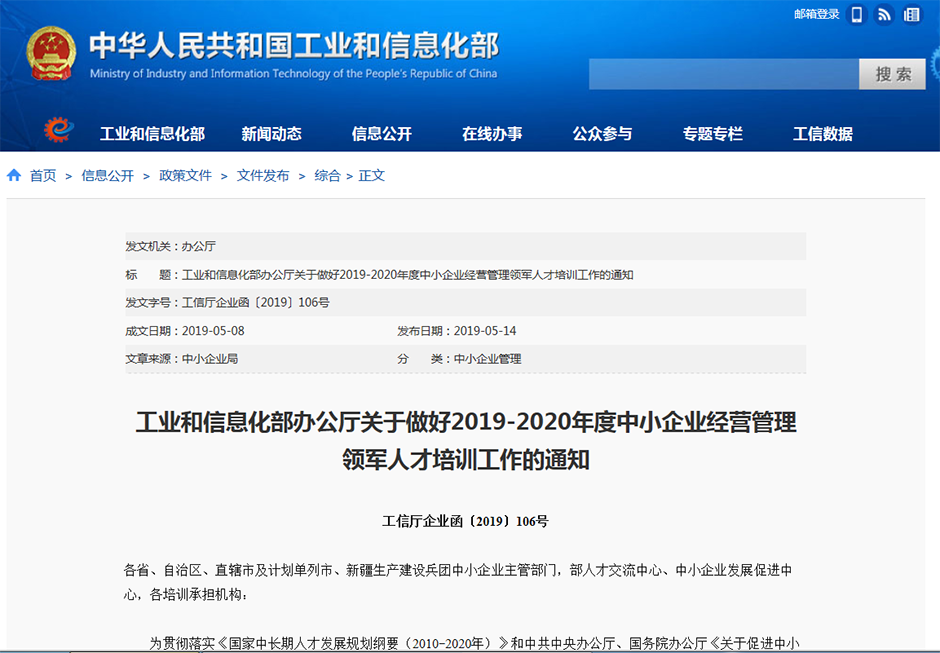Viewport: 940px width, 653px height.
Task: Open 工业和信息化部 navigation menu
Action: point(152,134)
